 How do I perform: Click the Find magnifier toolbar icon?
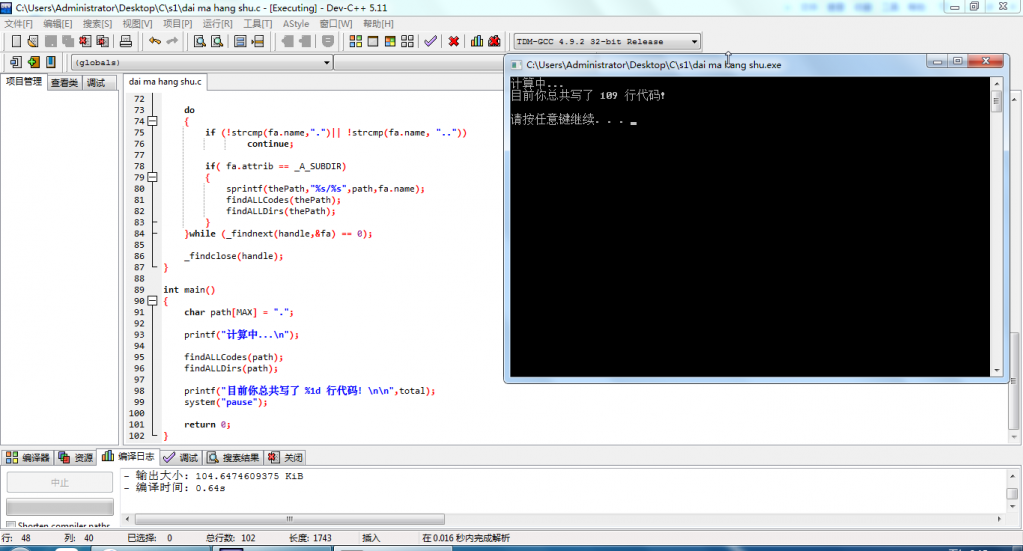click(200, 41)
